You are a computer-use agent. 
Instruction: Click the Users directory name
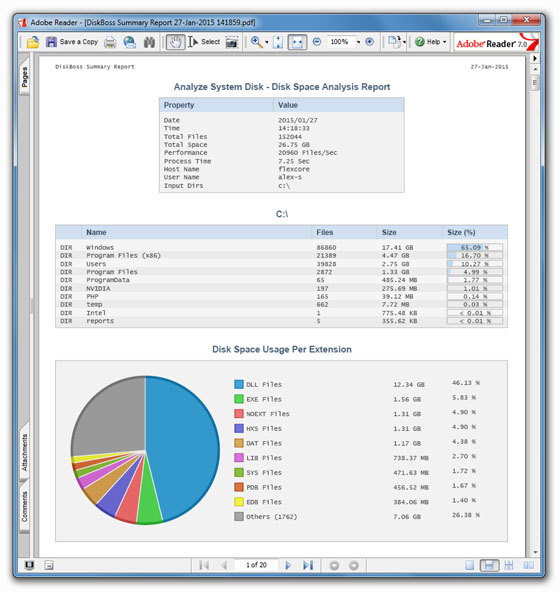pyautogui.click(x=96, y=264)
